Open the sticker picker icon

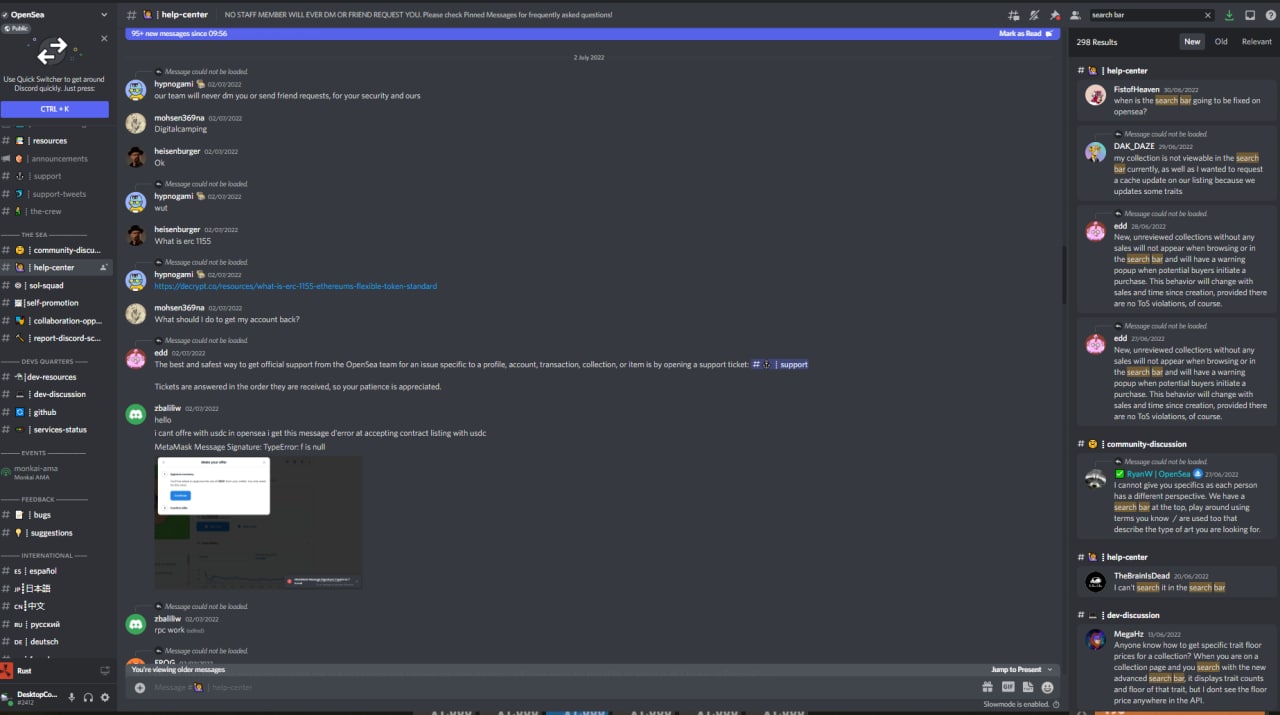1027,687
